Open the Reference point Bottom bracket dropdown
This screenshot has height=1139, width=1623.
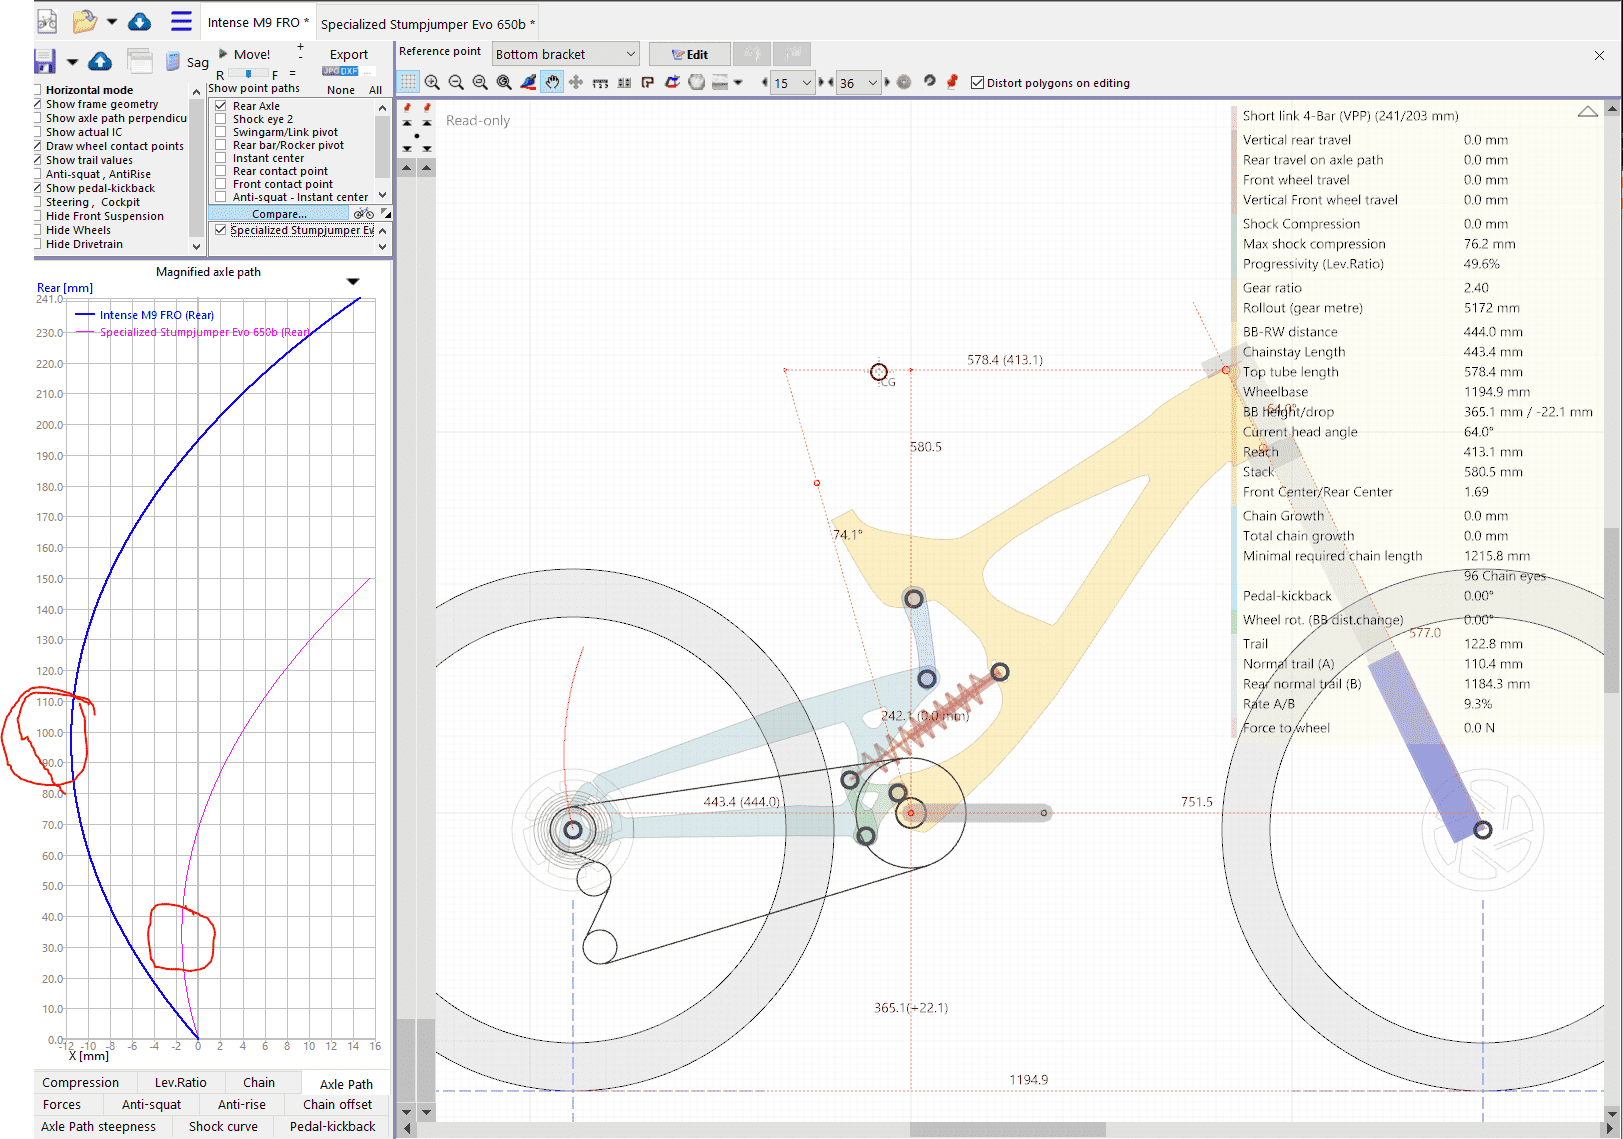point(566,54)
